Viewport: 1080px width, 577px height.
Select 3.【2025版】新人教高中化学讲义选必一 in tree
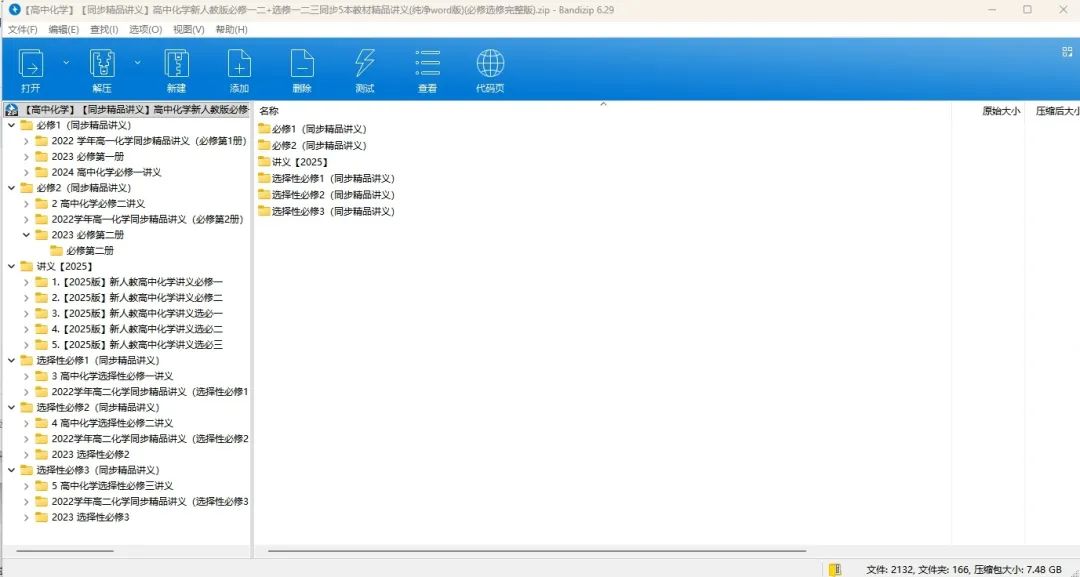(137, 313)
